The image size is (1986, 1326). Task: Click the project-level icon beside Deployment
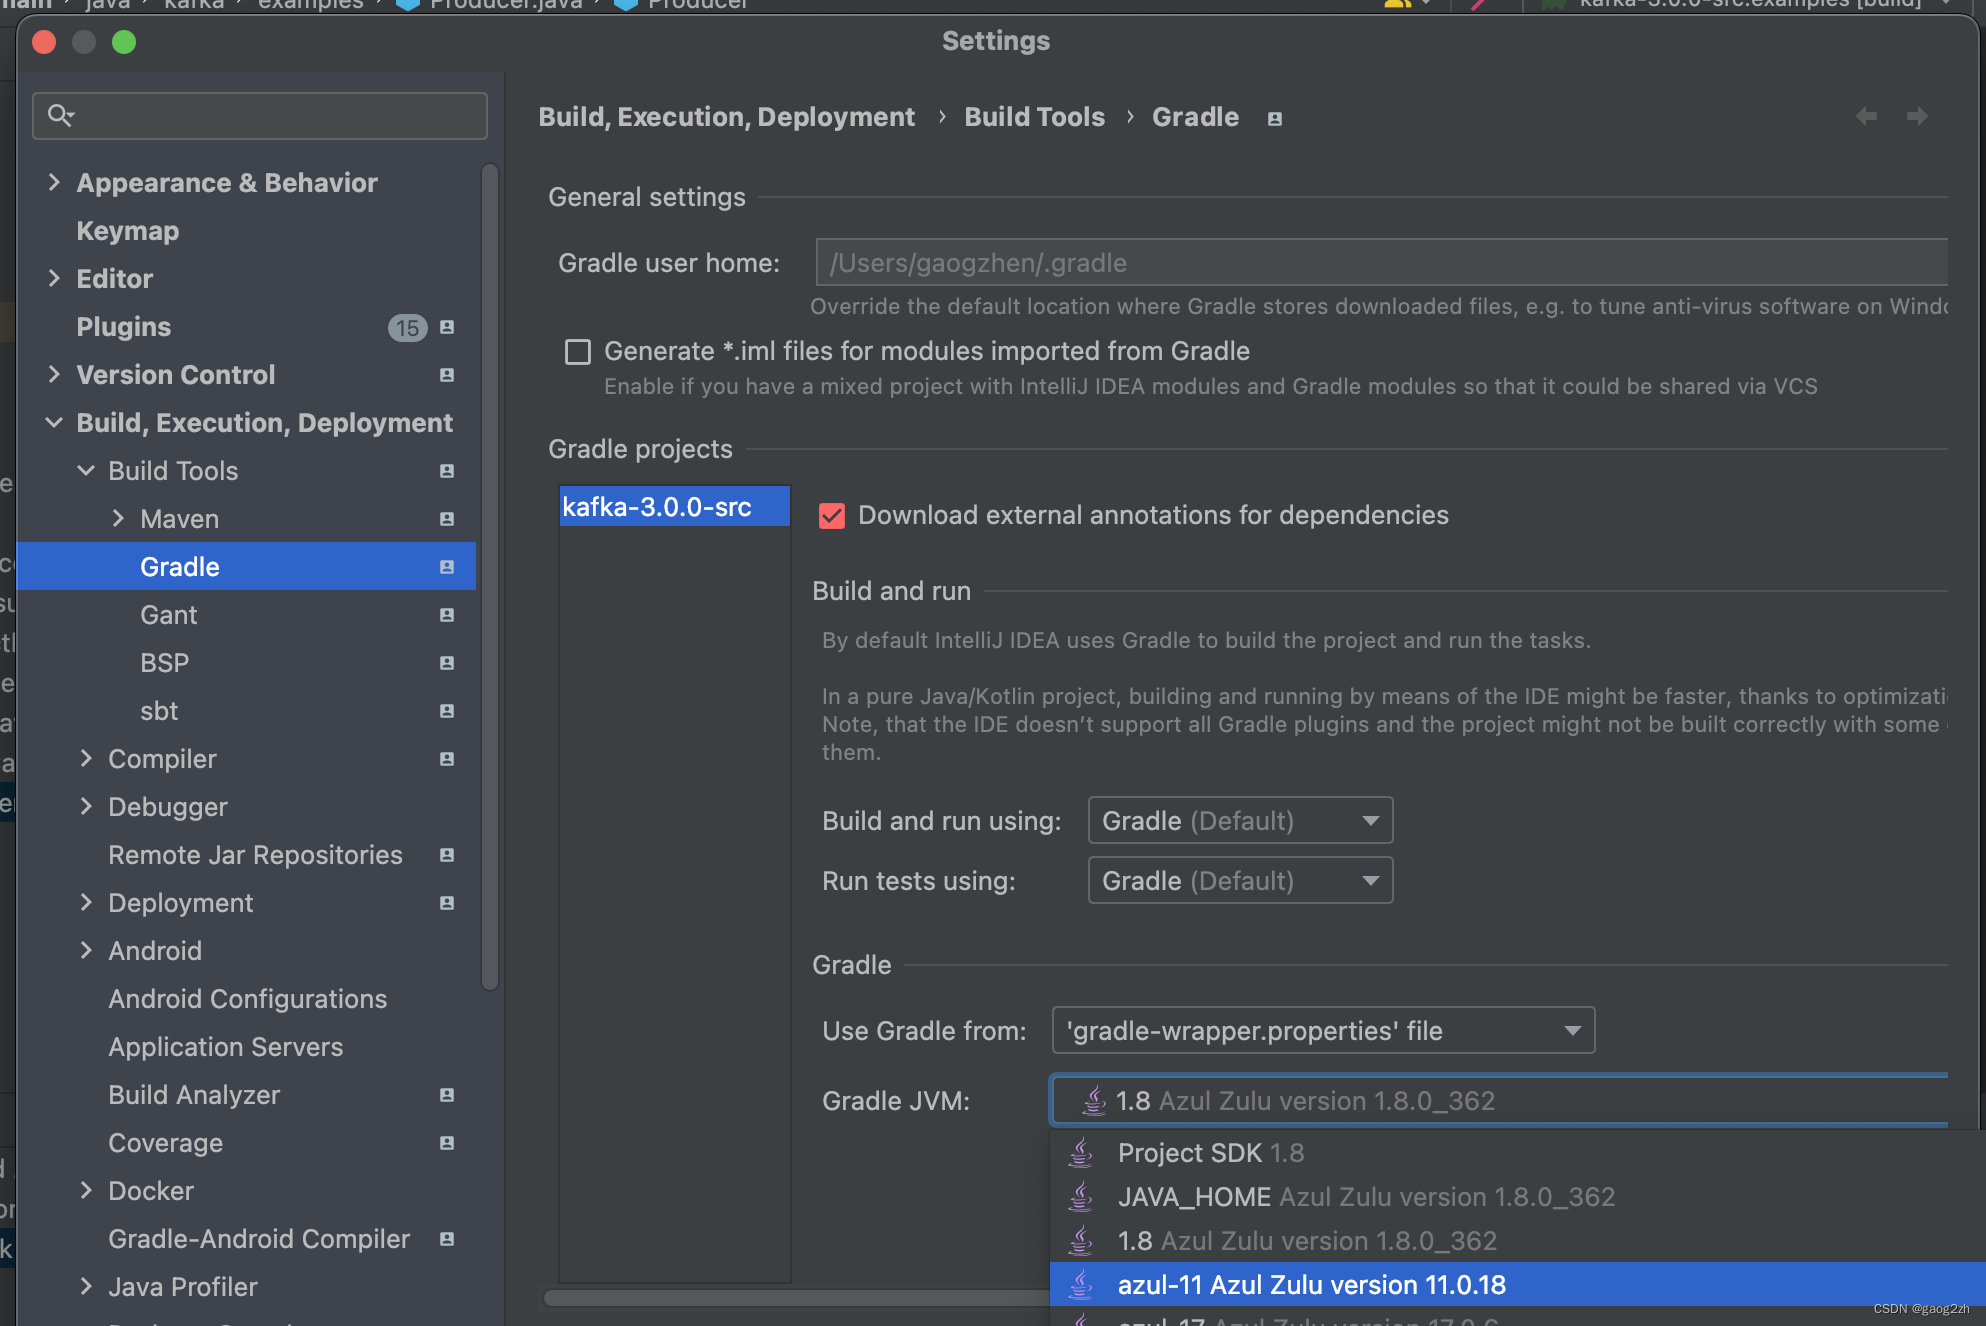447,903
